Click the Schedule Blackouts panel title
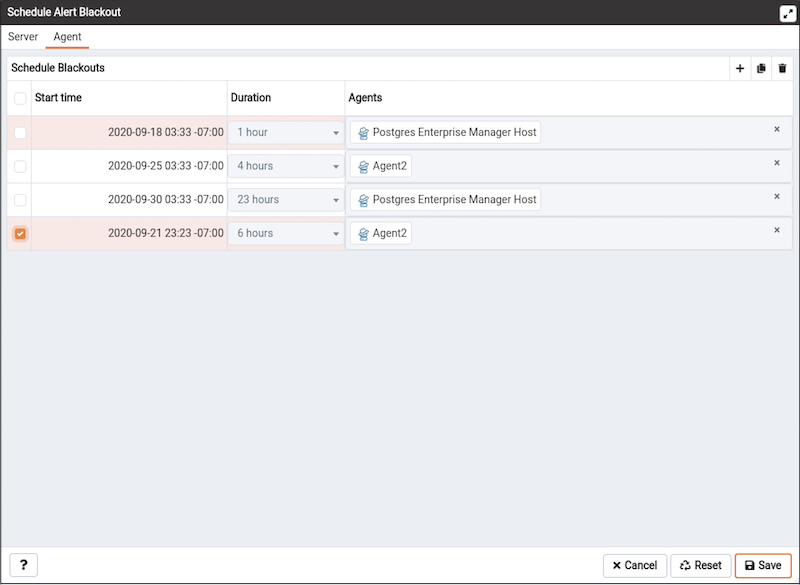The height and width of the screenshot is (585, 800). 58,68
